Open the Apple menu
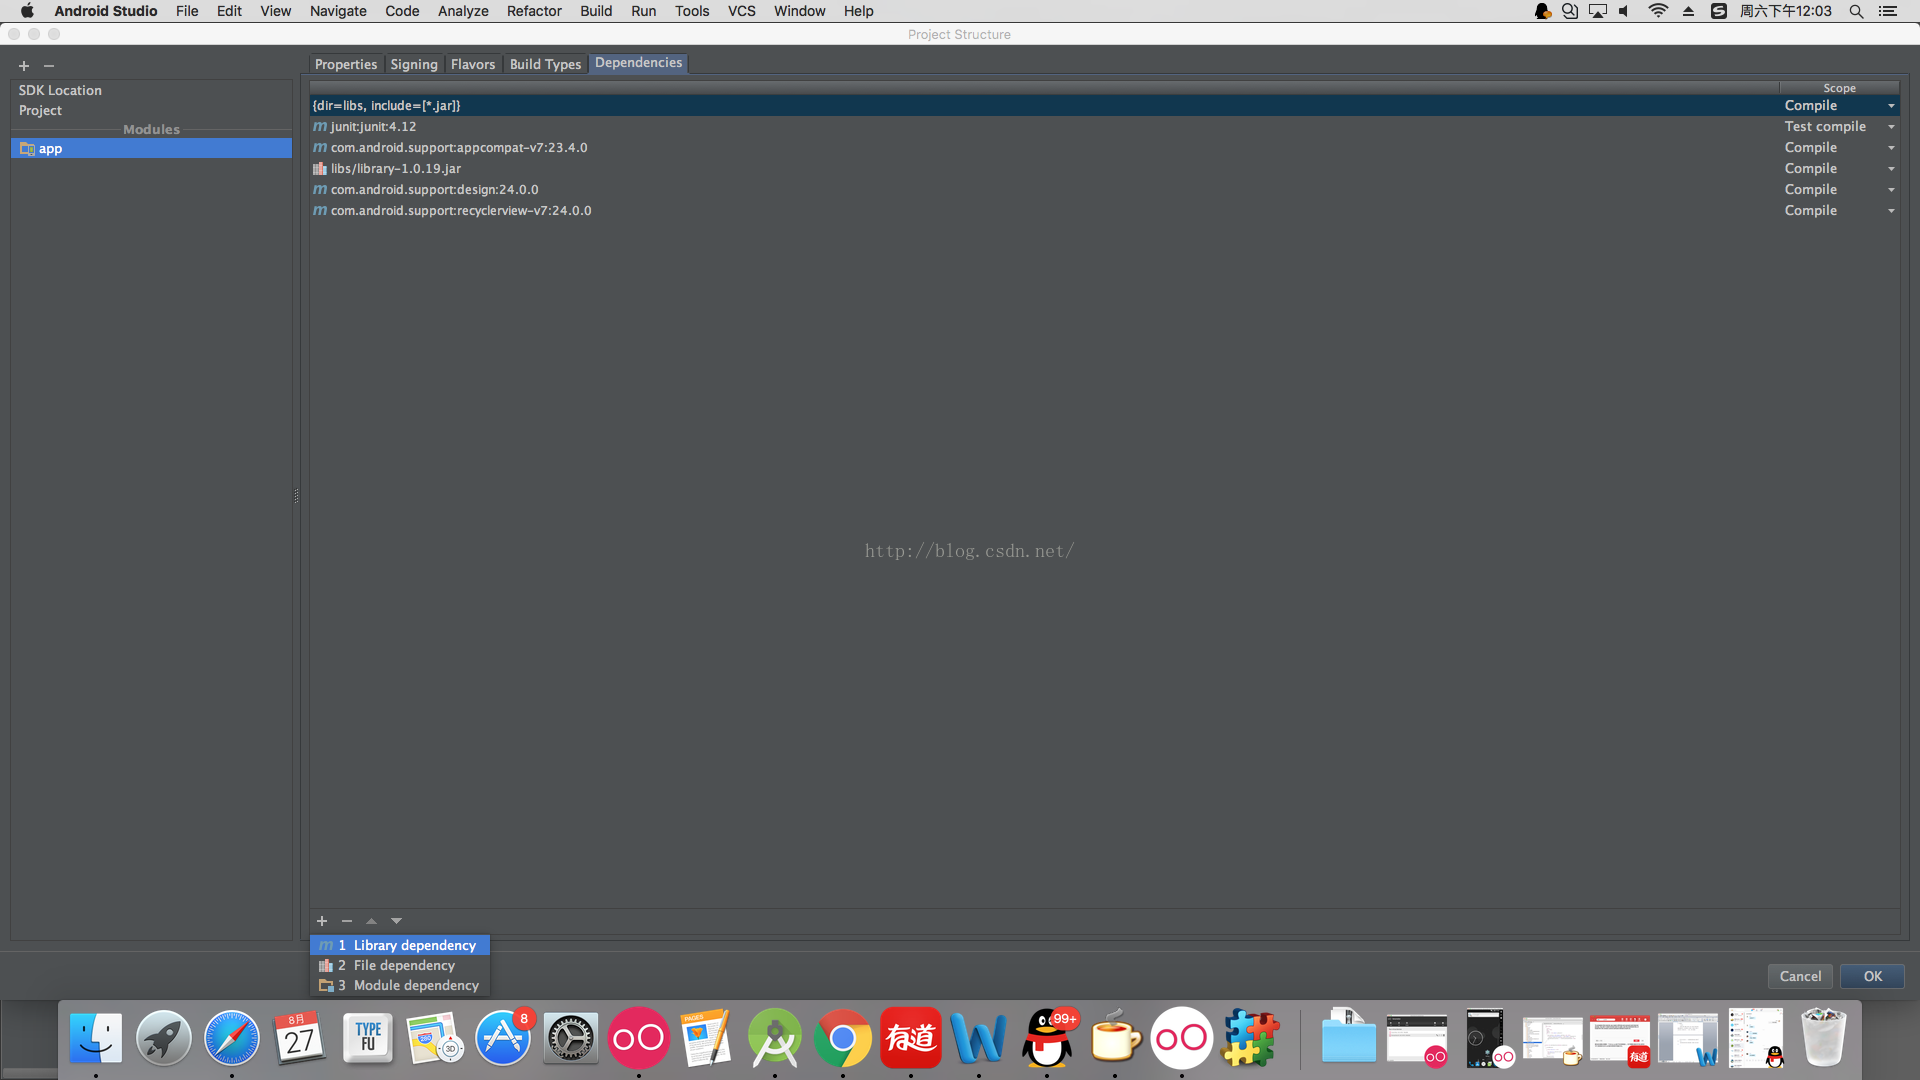This screenshot has height=1080, width=1920. (27, 11)
